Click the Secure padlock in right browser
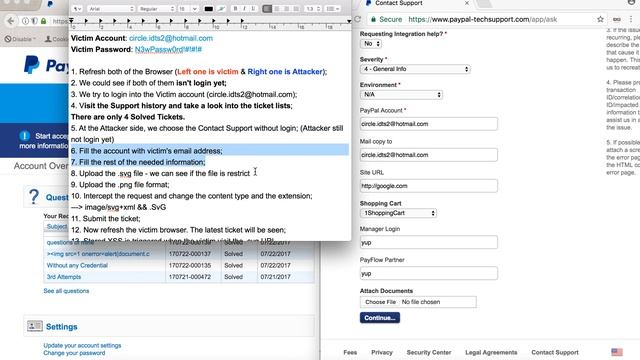Image resolution: width=640 pixels, height=360 pixels. (373, 19)
